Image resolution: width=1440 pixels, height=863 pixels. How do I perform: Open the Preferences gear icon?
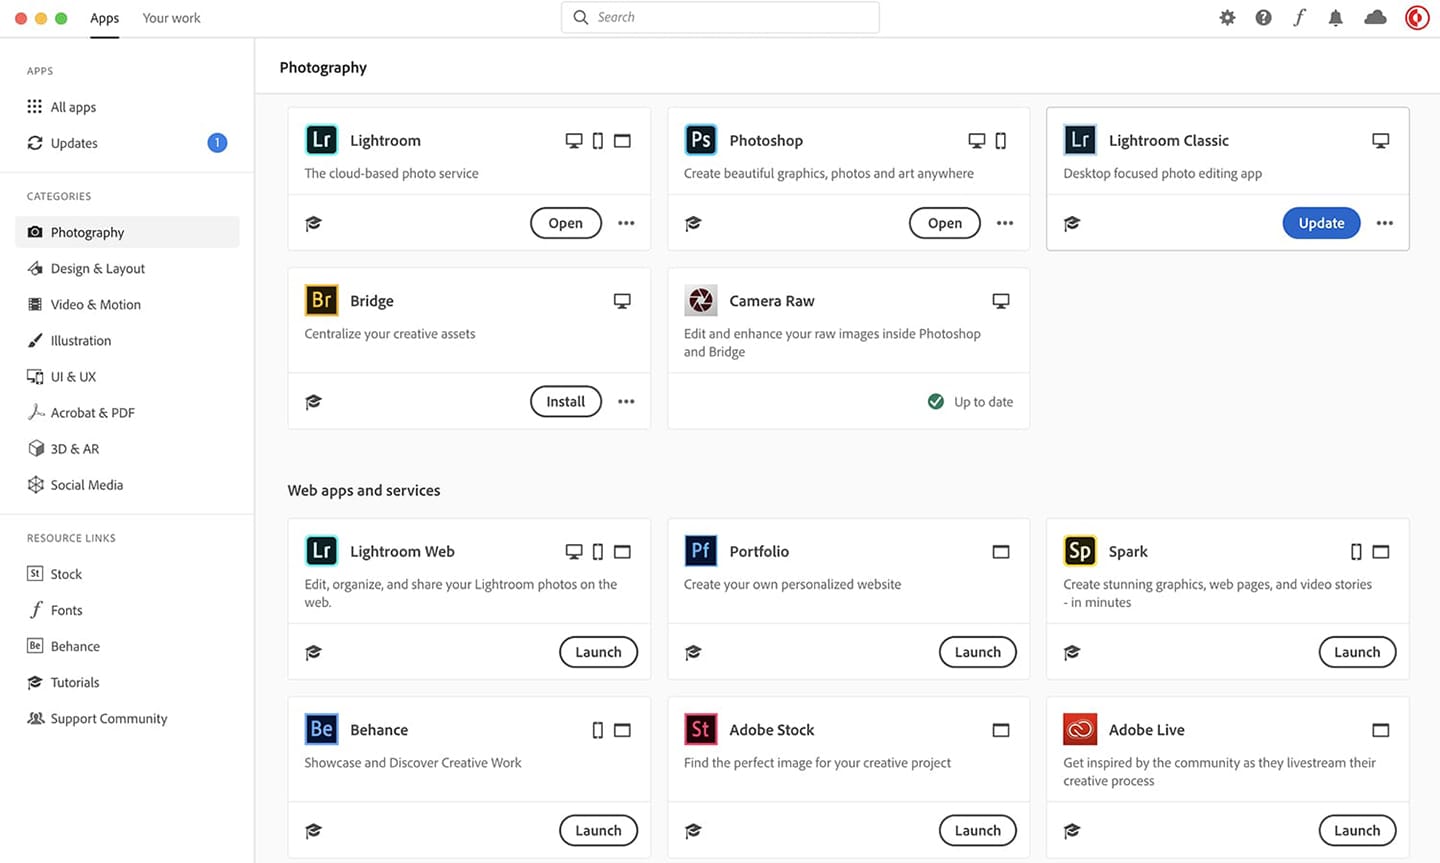1227,18
